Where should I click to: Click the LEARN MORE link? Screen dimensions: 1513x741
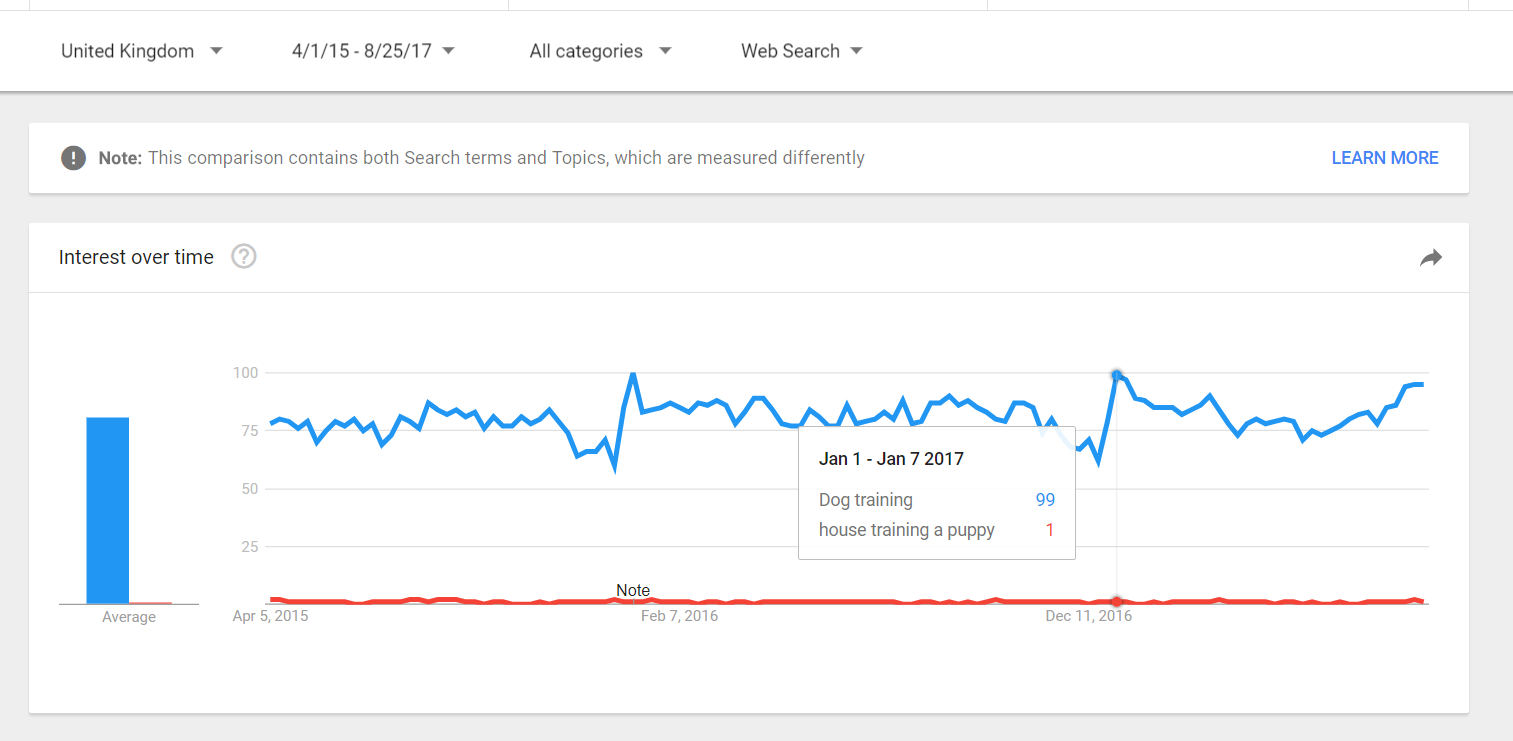point(1384,157)
